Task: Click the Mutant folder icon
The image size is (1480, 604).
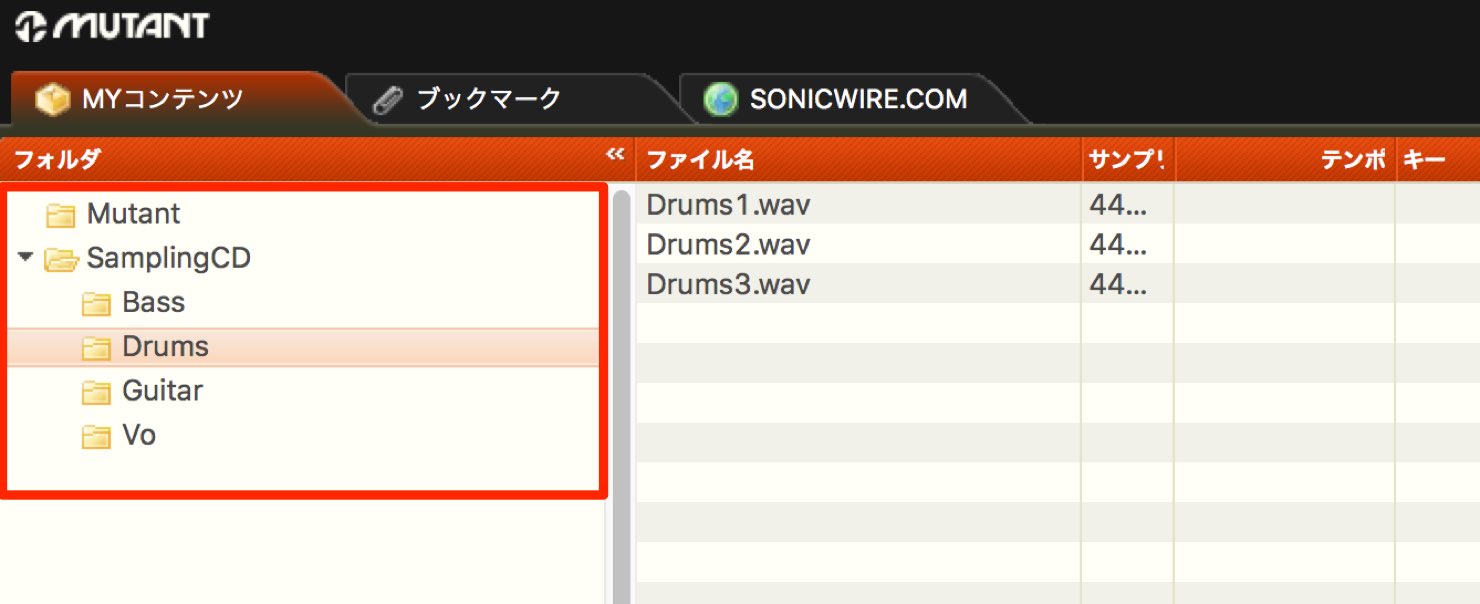Action: (x=61, y=215)
